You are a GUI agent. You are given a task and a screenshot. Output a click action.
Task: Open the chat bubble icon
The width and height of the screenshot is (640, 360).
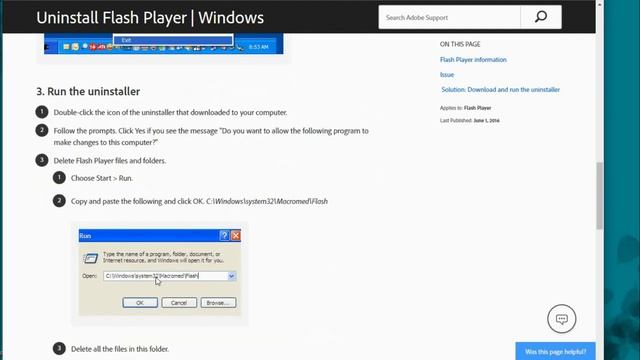point(562,319)
